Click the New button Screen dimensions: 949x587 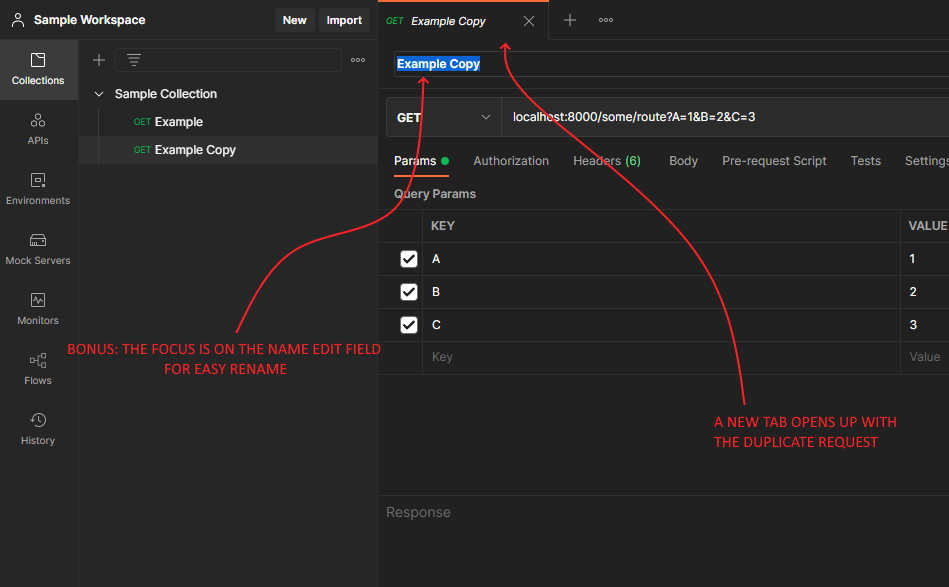[x=294, y=19]
